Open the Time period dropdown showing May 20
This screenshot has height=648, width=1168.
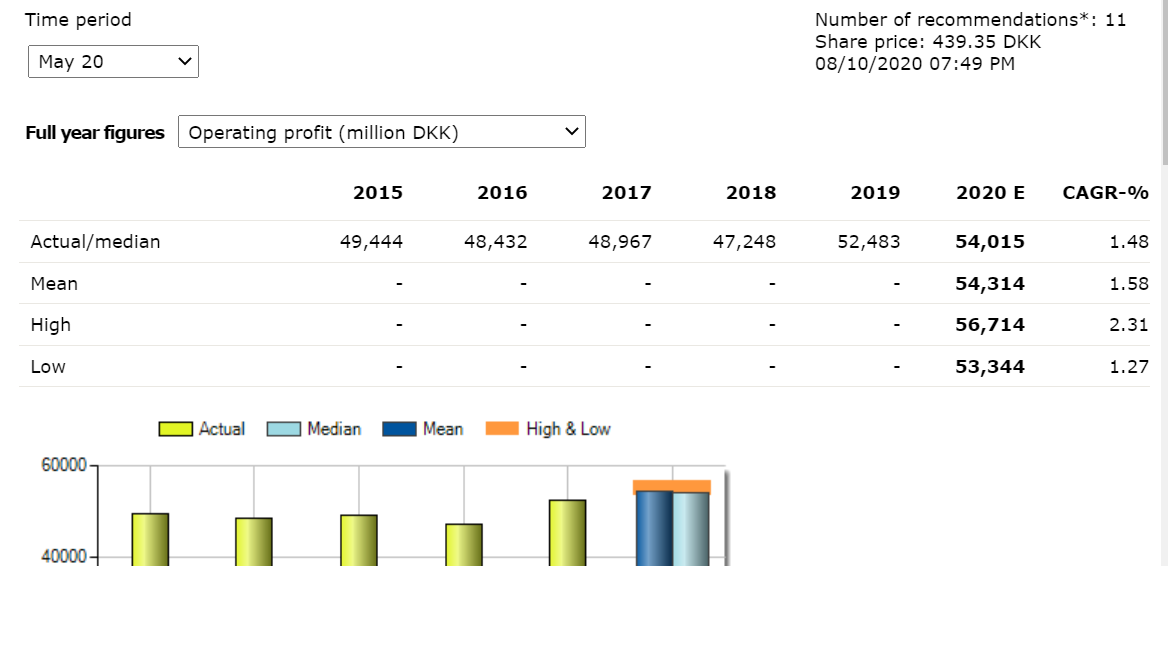[113, 62]
